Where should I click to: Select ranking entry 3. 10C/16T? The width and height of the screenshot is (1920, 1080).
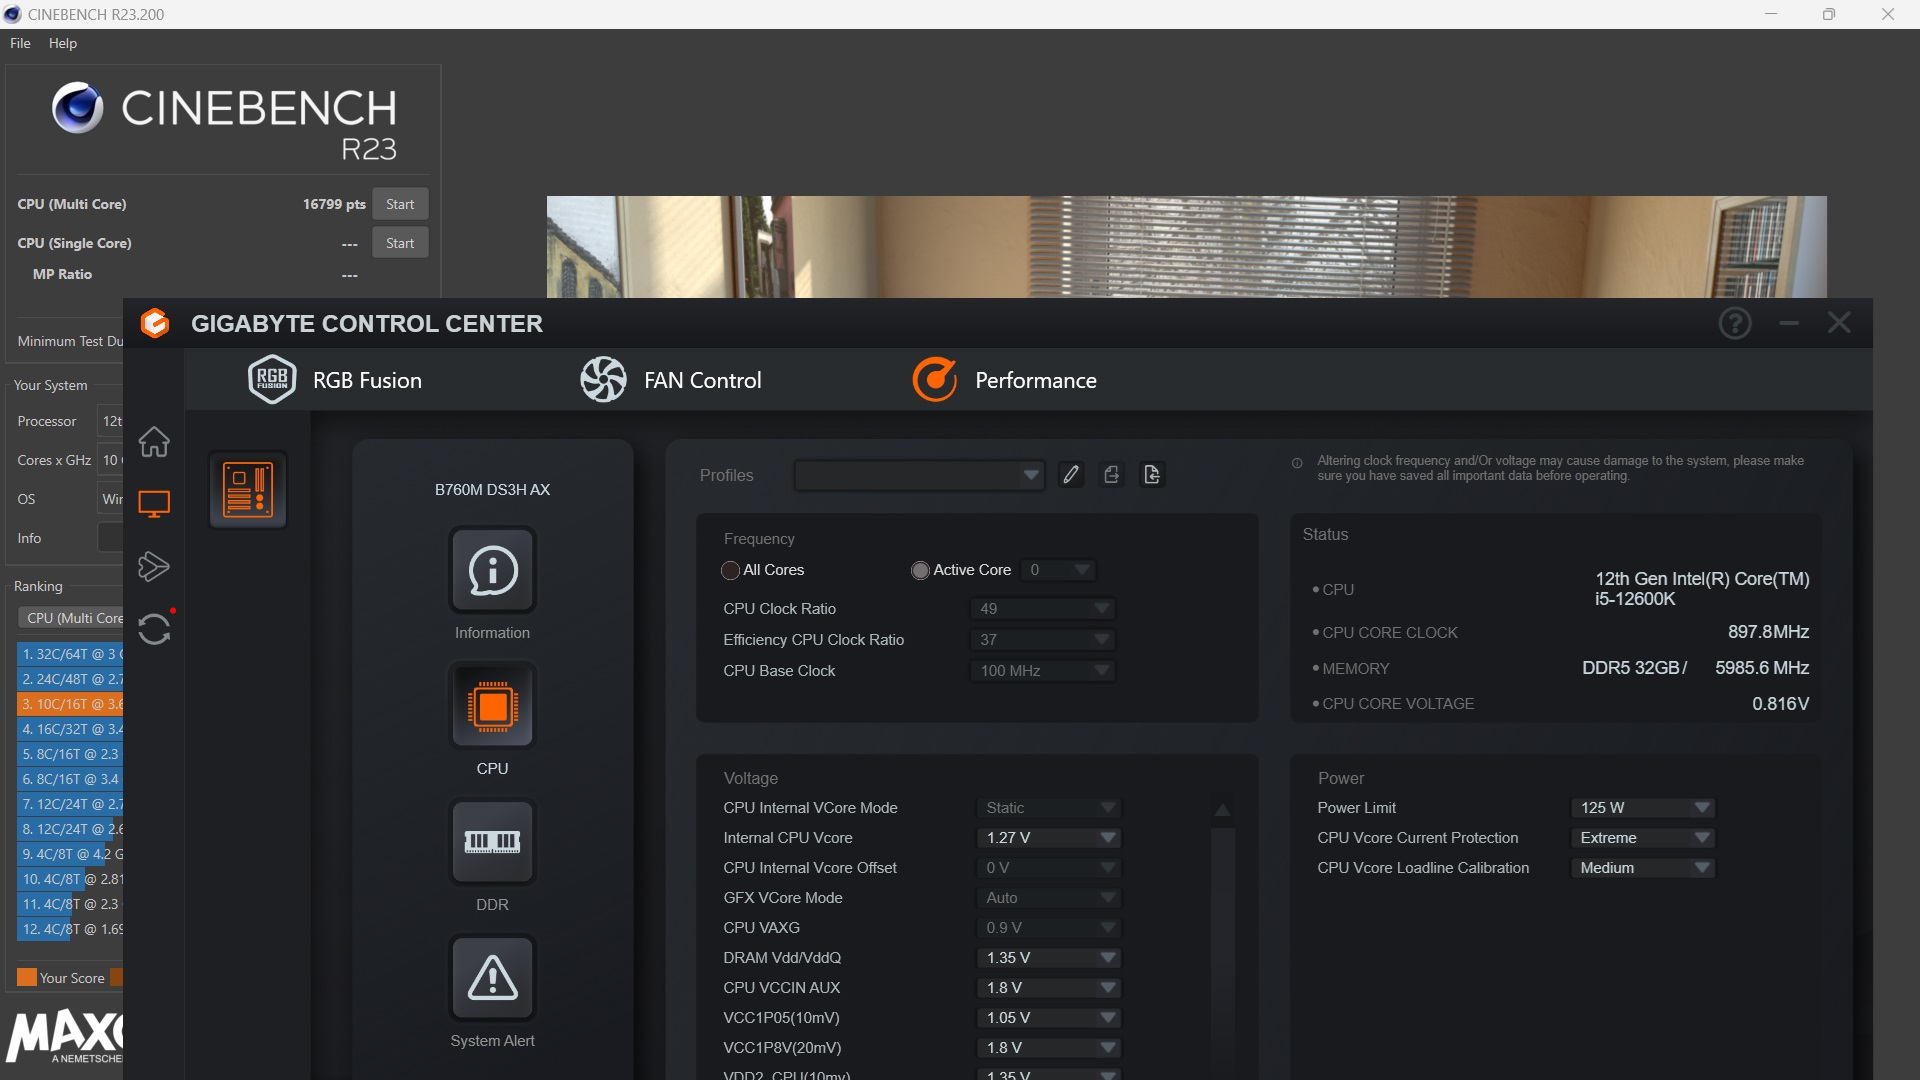[70, 704]
